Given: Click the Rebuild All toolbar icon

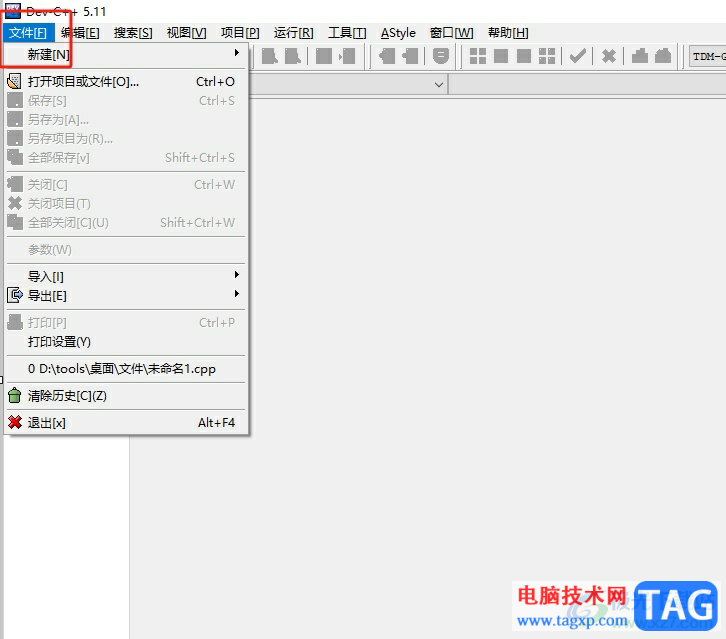Looking at the screenshot, I should coord(547,56).
